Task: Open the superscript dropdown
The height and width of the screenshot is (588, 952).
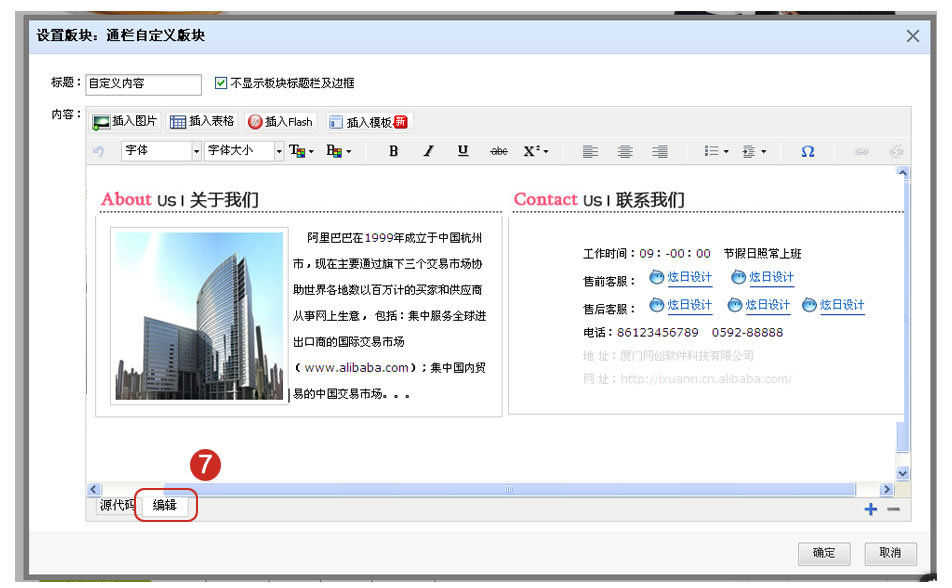Action: [x=536, y=151]
